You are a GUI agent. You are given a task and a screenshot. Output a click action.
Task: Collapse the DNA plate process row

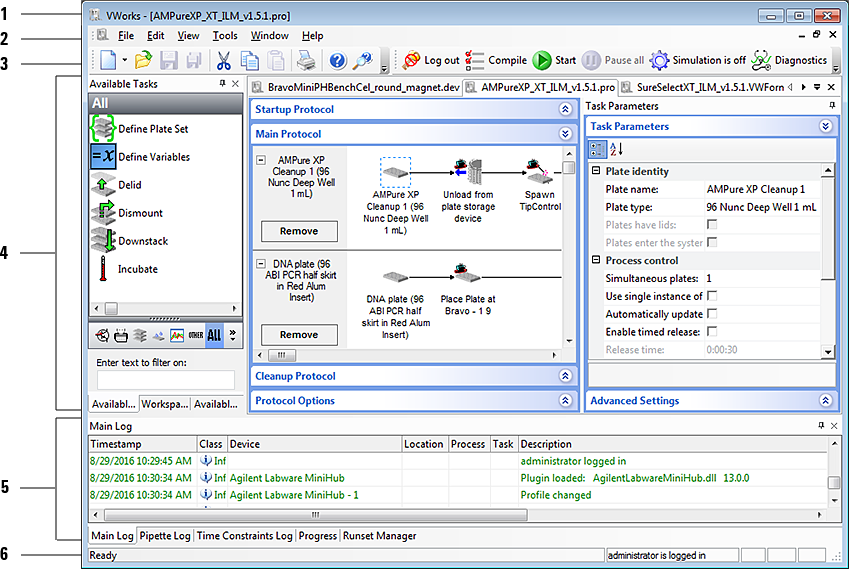click(x=261, y=264)
